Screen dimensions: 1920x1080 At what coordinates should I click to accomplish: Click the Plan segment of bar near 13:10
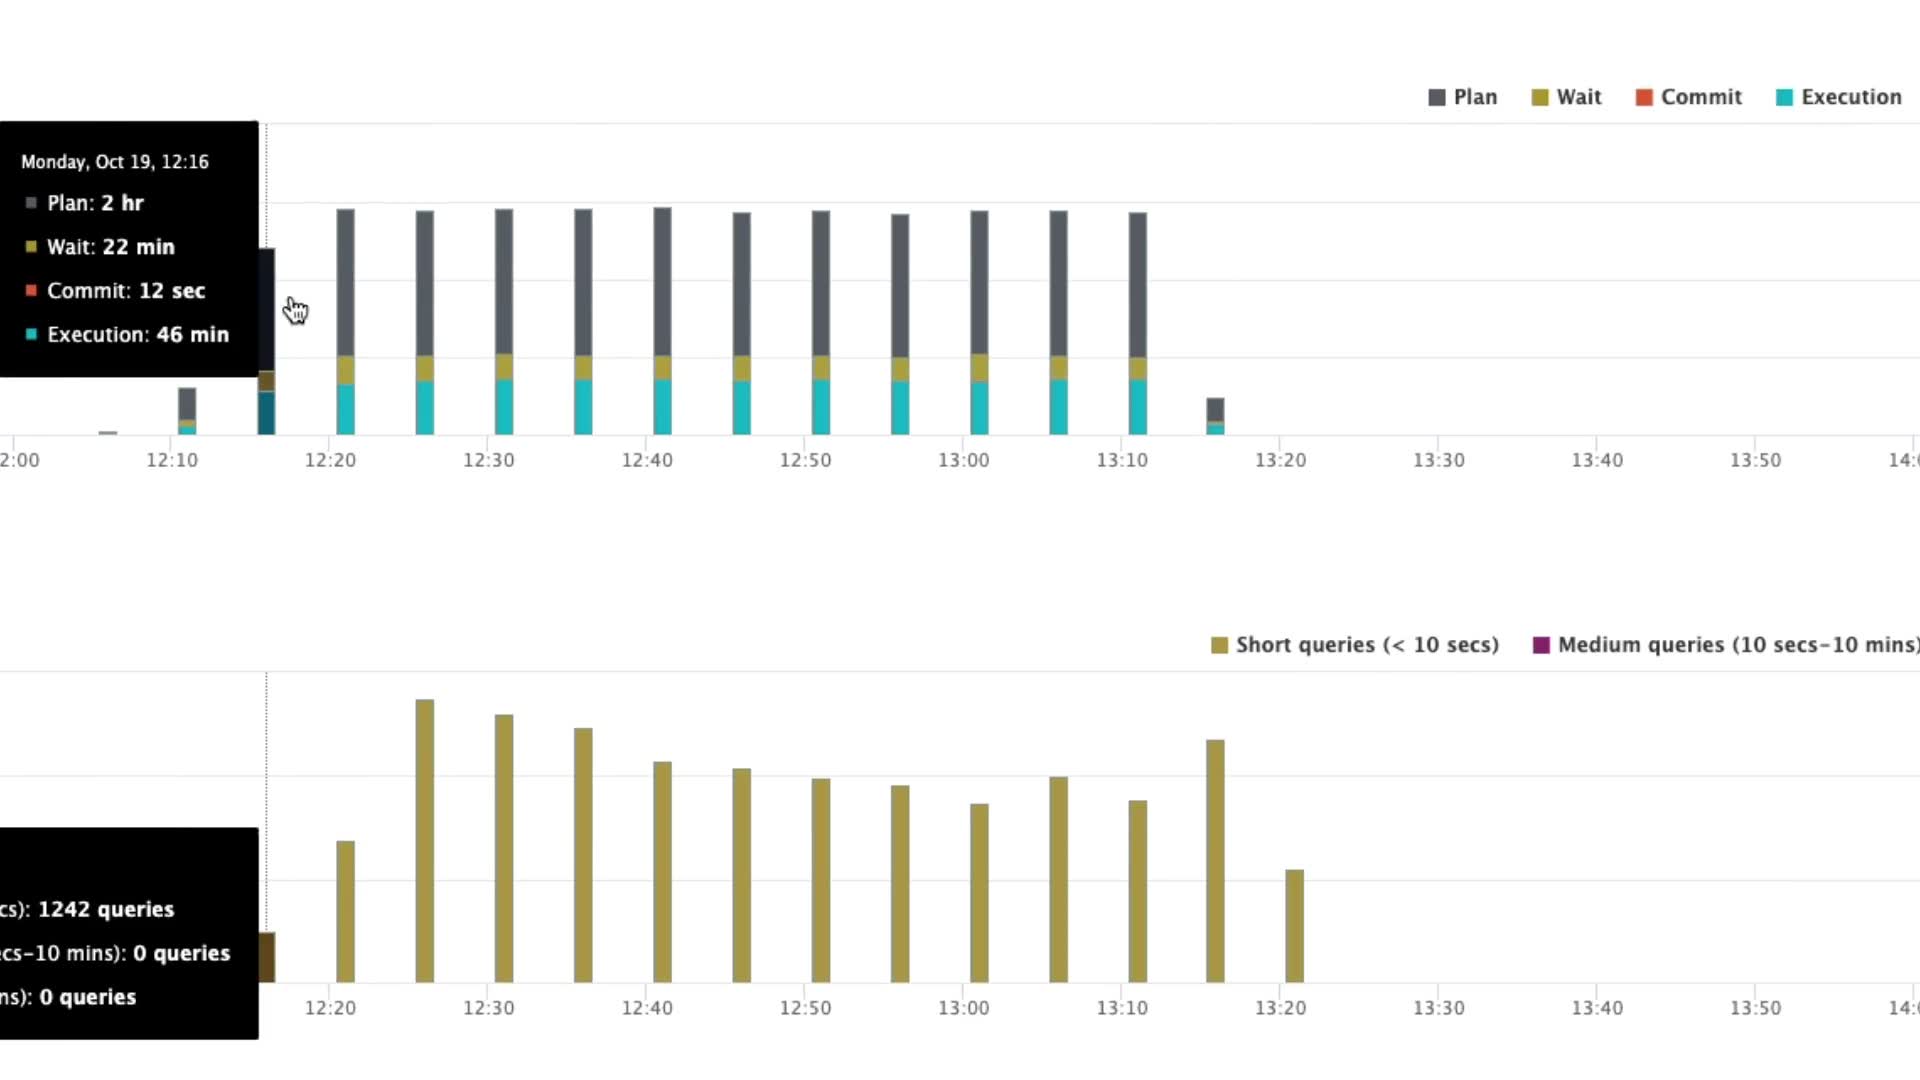1137,284
